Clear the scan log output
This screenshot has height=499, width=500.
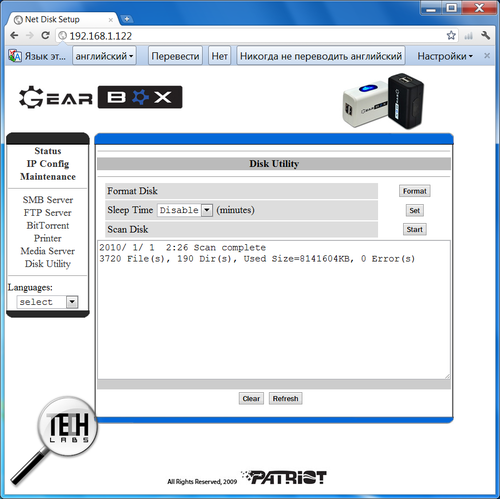tap(251, 398)
